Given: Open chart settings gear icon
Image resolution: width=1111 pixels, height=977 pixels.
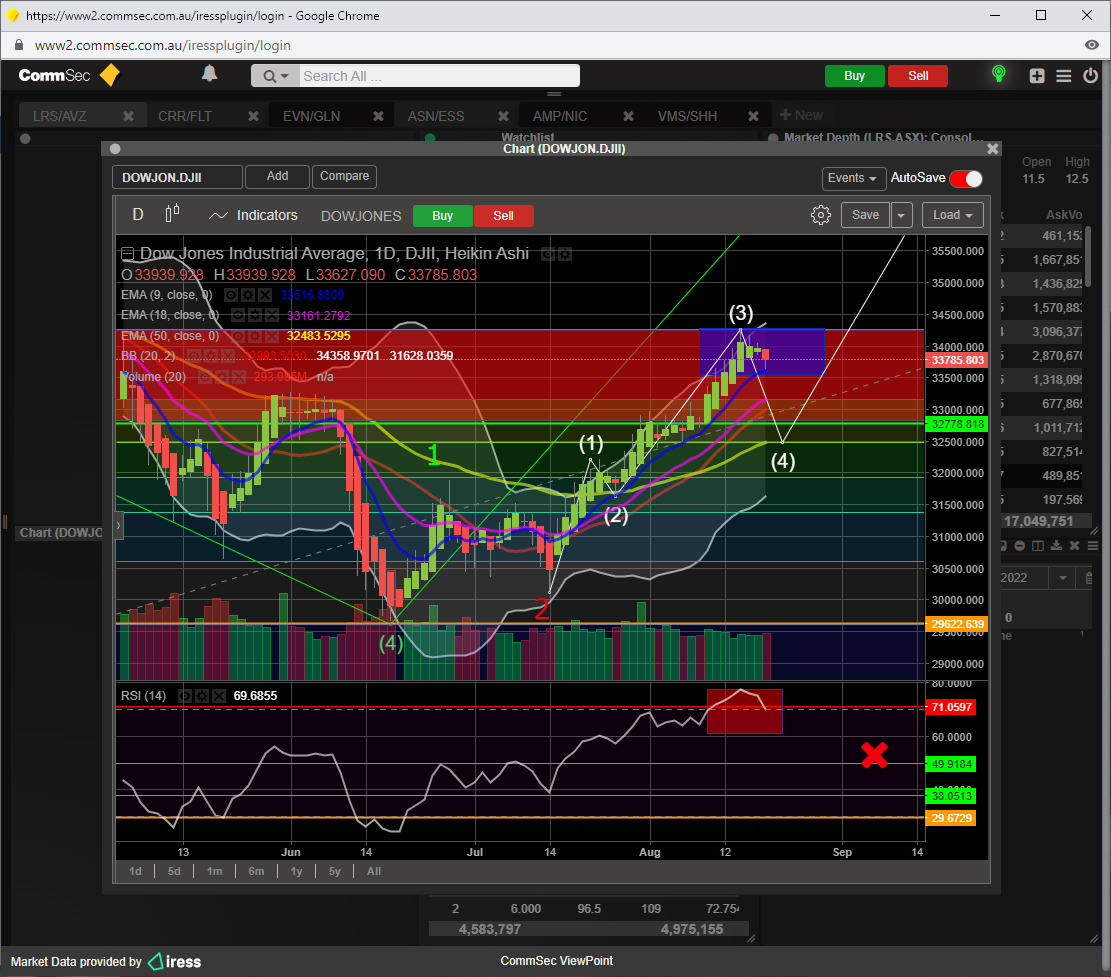Looking at the screenshot, I should pyautogui.click(x=820, y=215).
